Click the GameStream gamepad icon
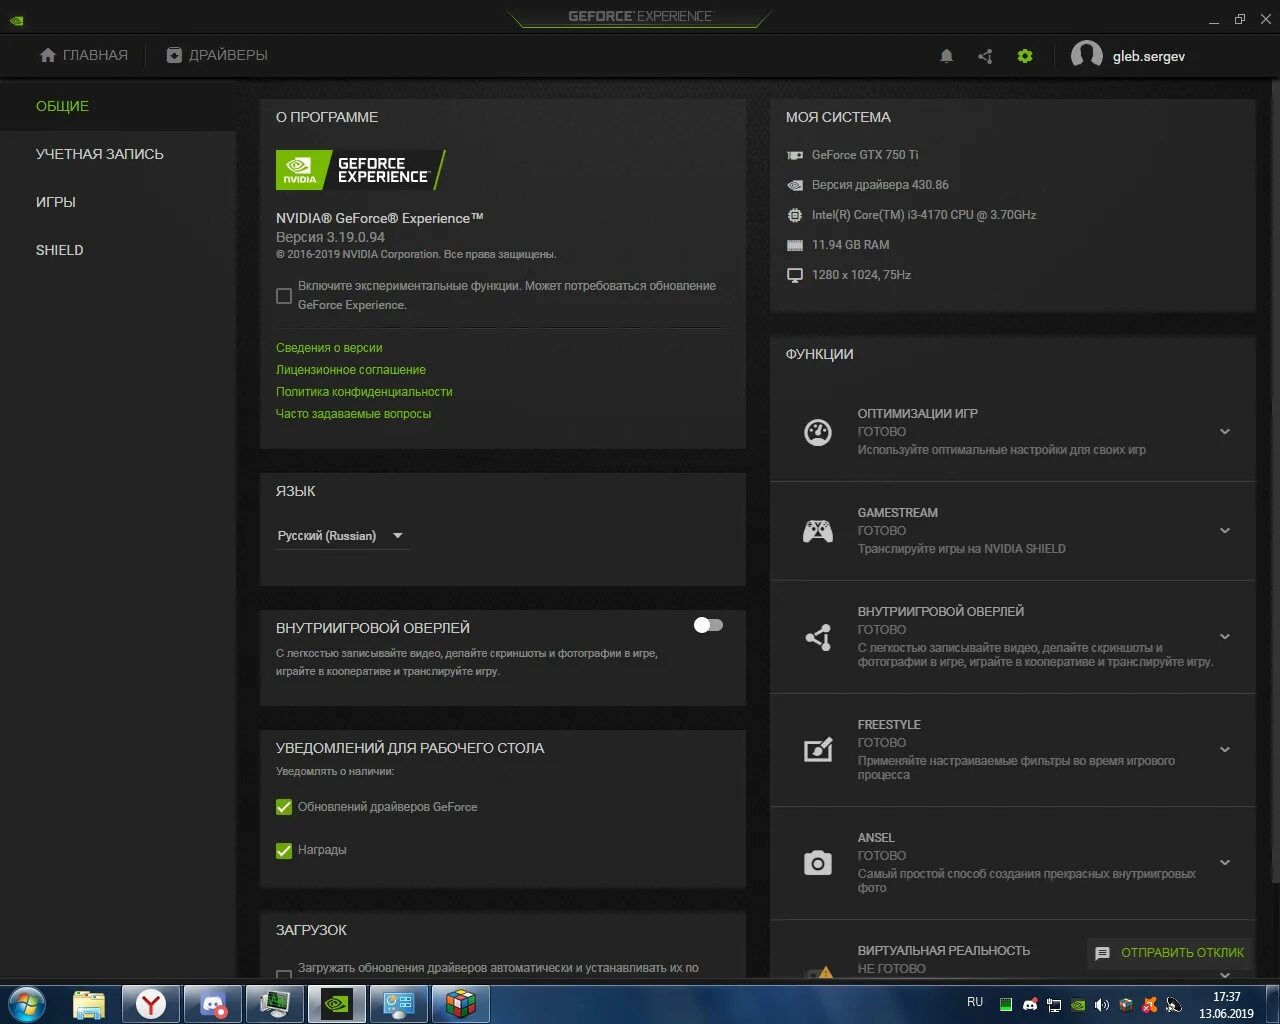The width and height of the screenshot is (1280, 1024). click(818, 531)
